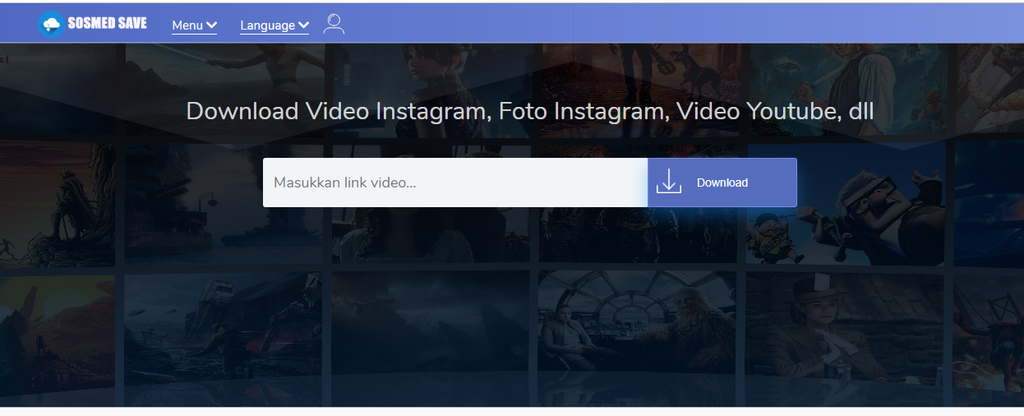Click the Download button
Screen dimensions: 1024x416
tap(722, 182)
